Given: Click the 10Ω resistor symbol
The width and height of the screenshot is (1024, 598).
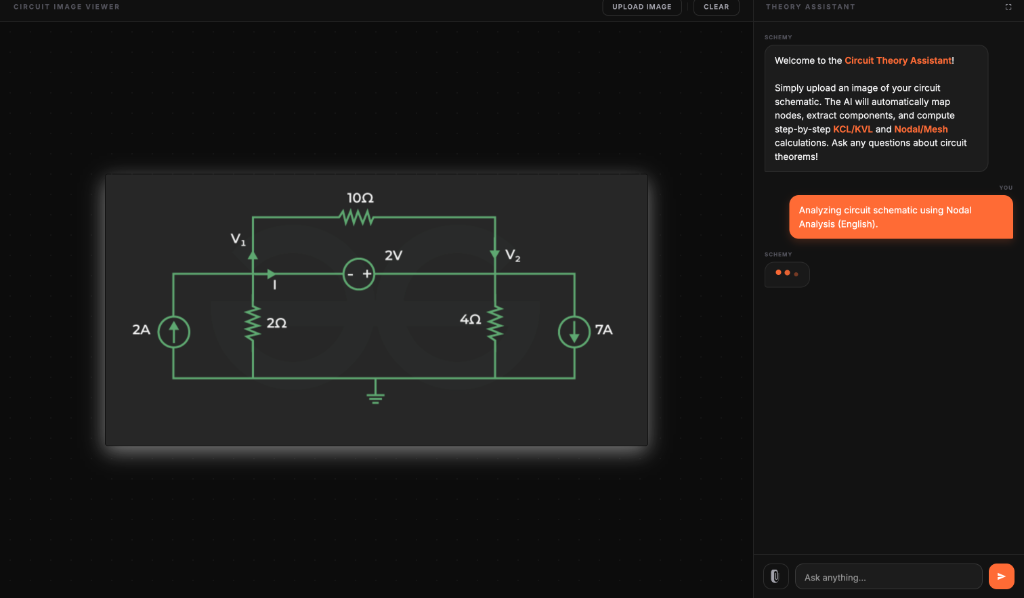Looking at the screenshot, I should click(357, 217).
